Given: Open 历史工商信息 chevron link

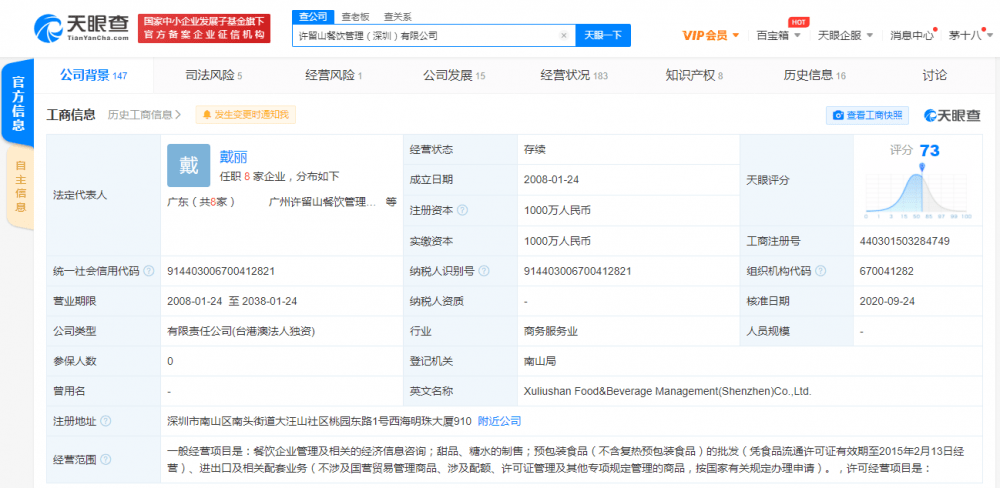Looking at the screenshot, I should pos(145,115).
